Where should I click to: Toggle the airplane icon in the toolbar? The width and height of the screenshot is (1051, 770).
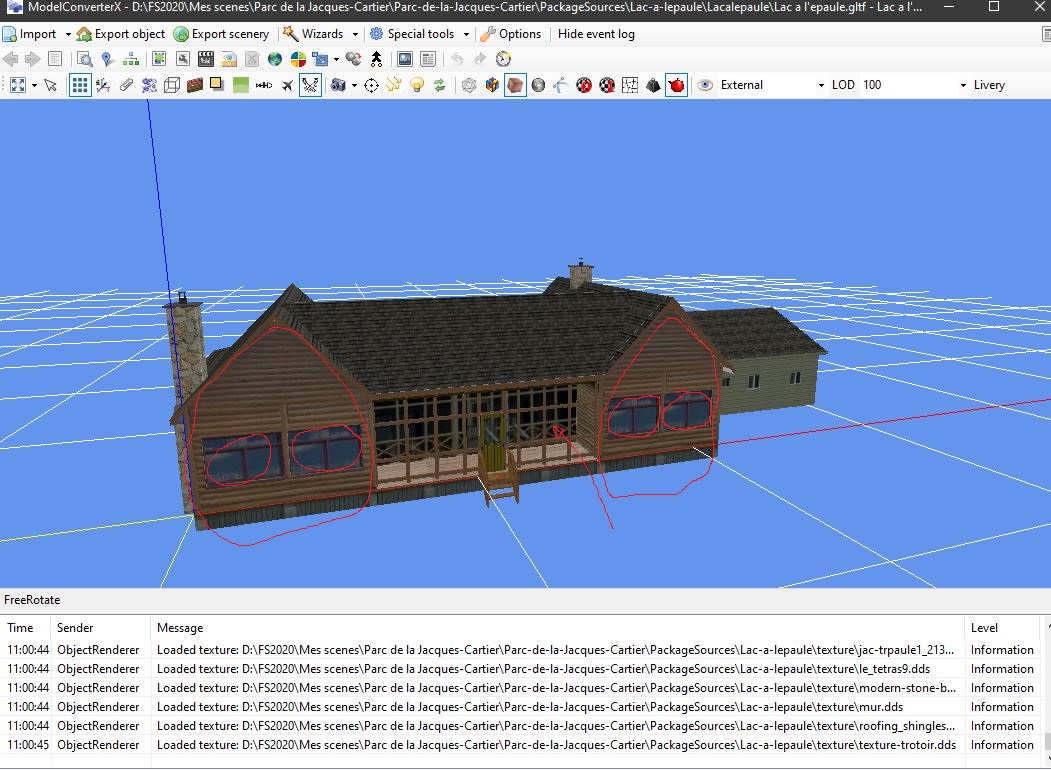tap(288, 85)
